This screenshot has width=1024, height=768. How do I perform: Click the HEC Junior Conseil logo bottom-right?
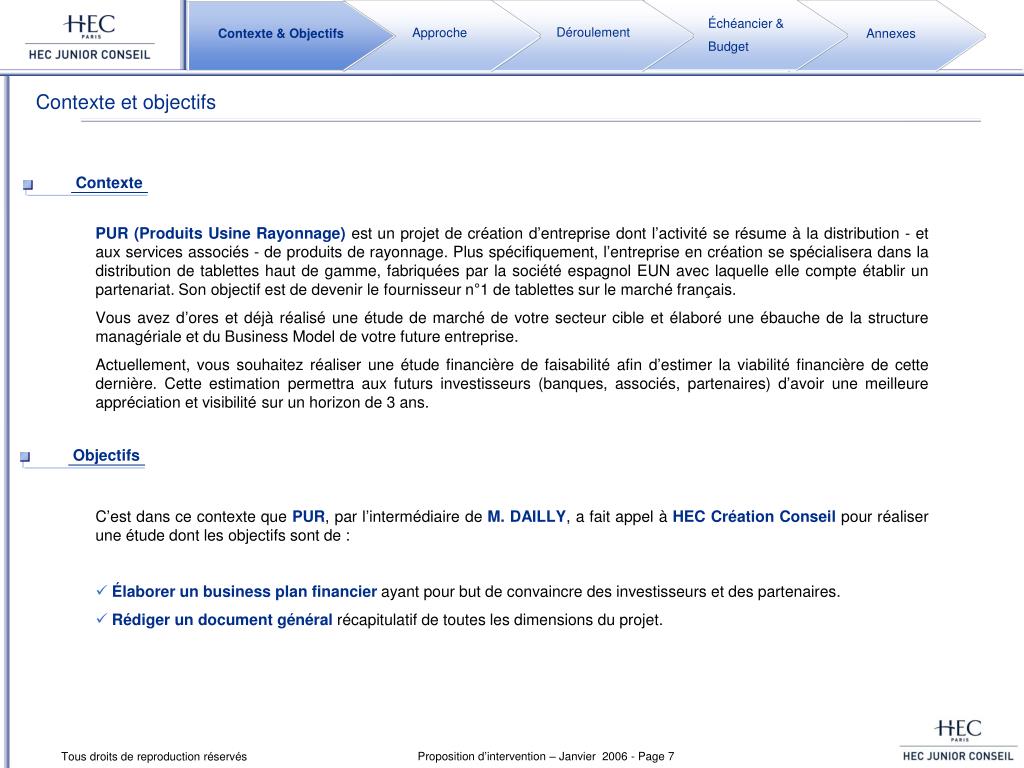coord(957,740)
